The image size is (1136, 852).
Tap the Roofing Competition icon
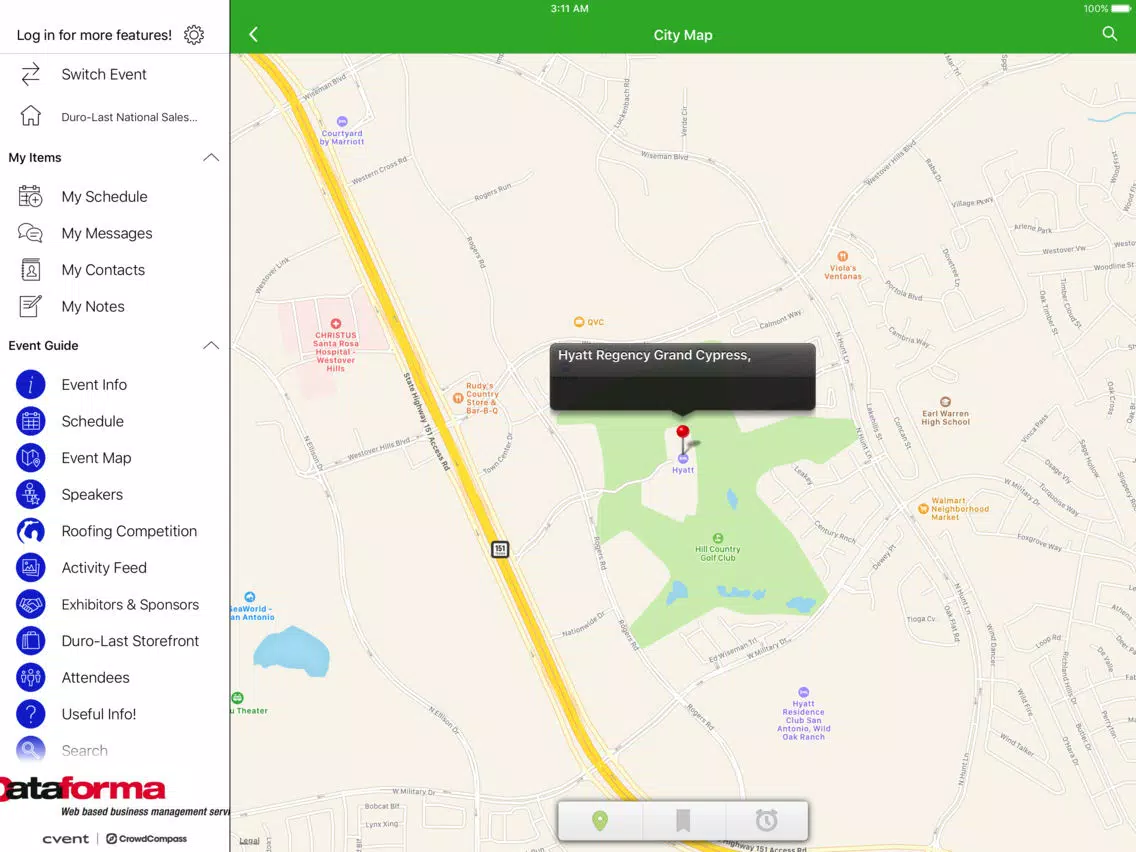[30, 531]
